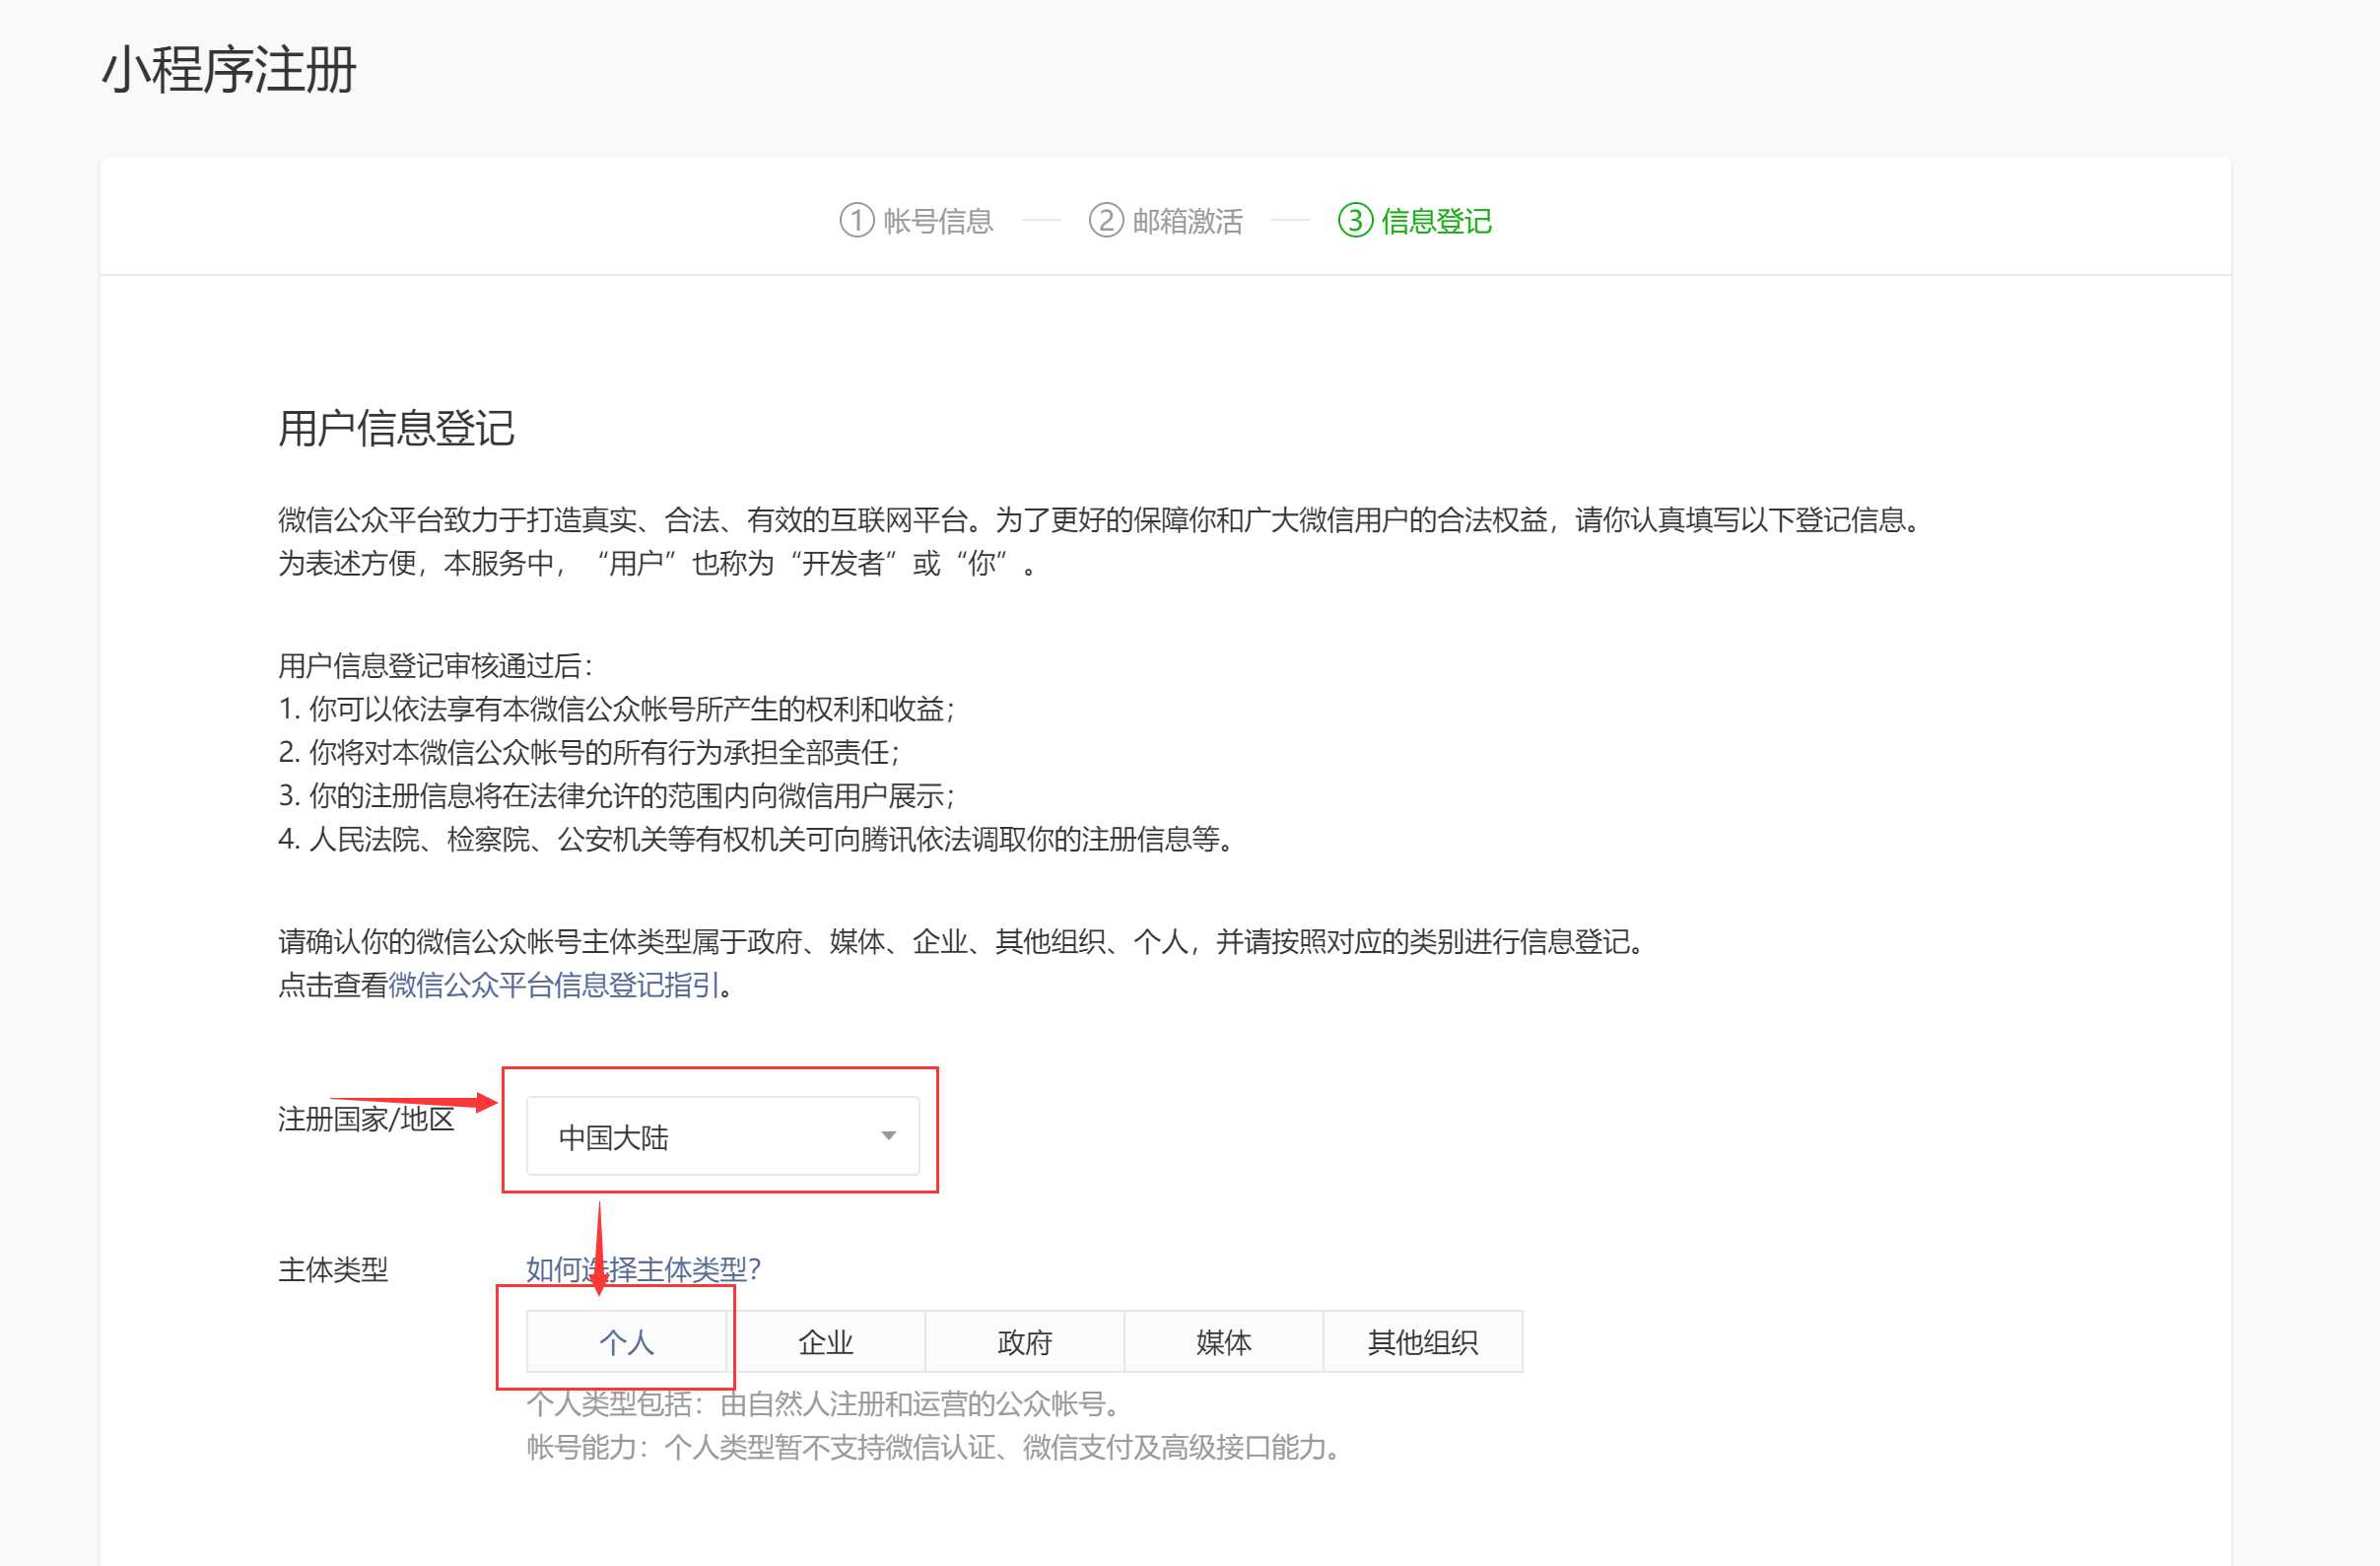Click the 帐号能力 description line
The height and width of the screenshot is (1566, 2380).
[x=934, y=1447]
